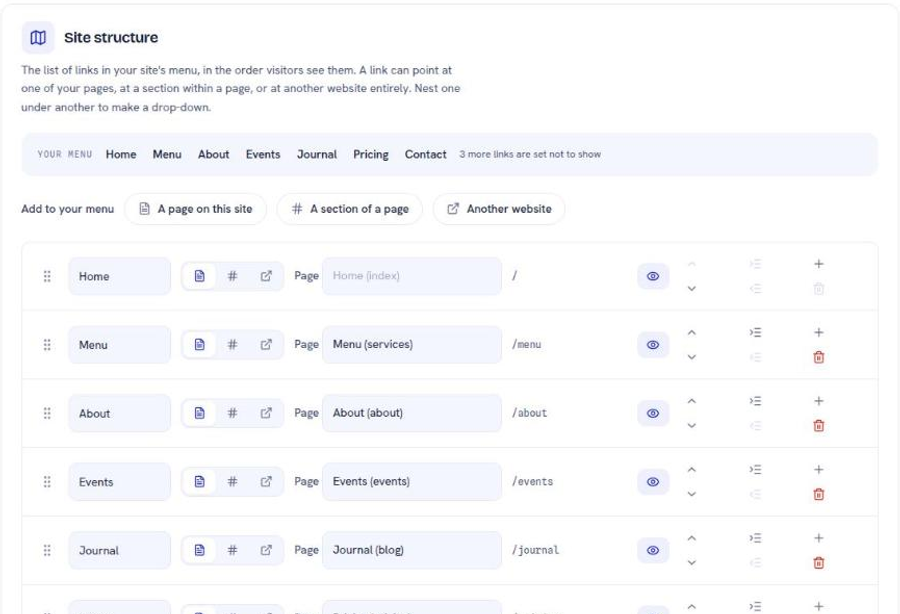Toggle visibility of the Home link

653,276
